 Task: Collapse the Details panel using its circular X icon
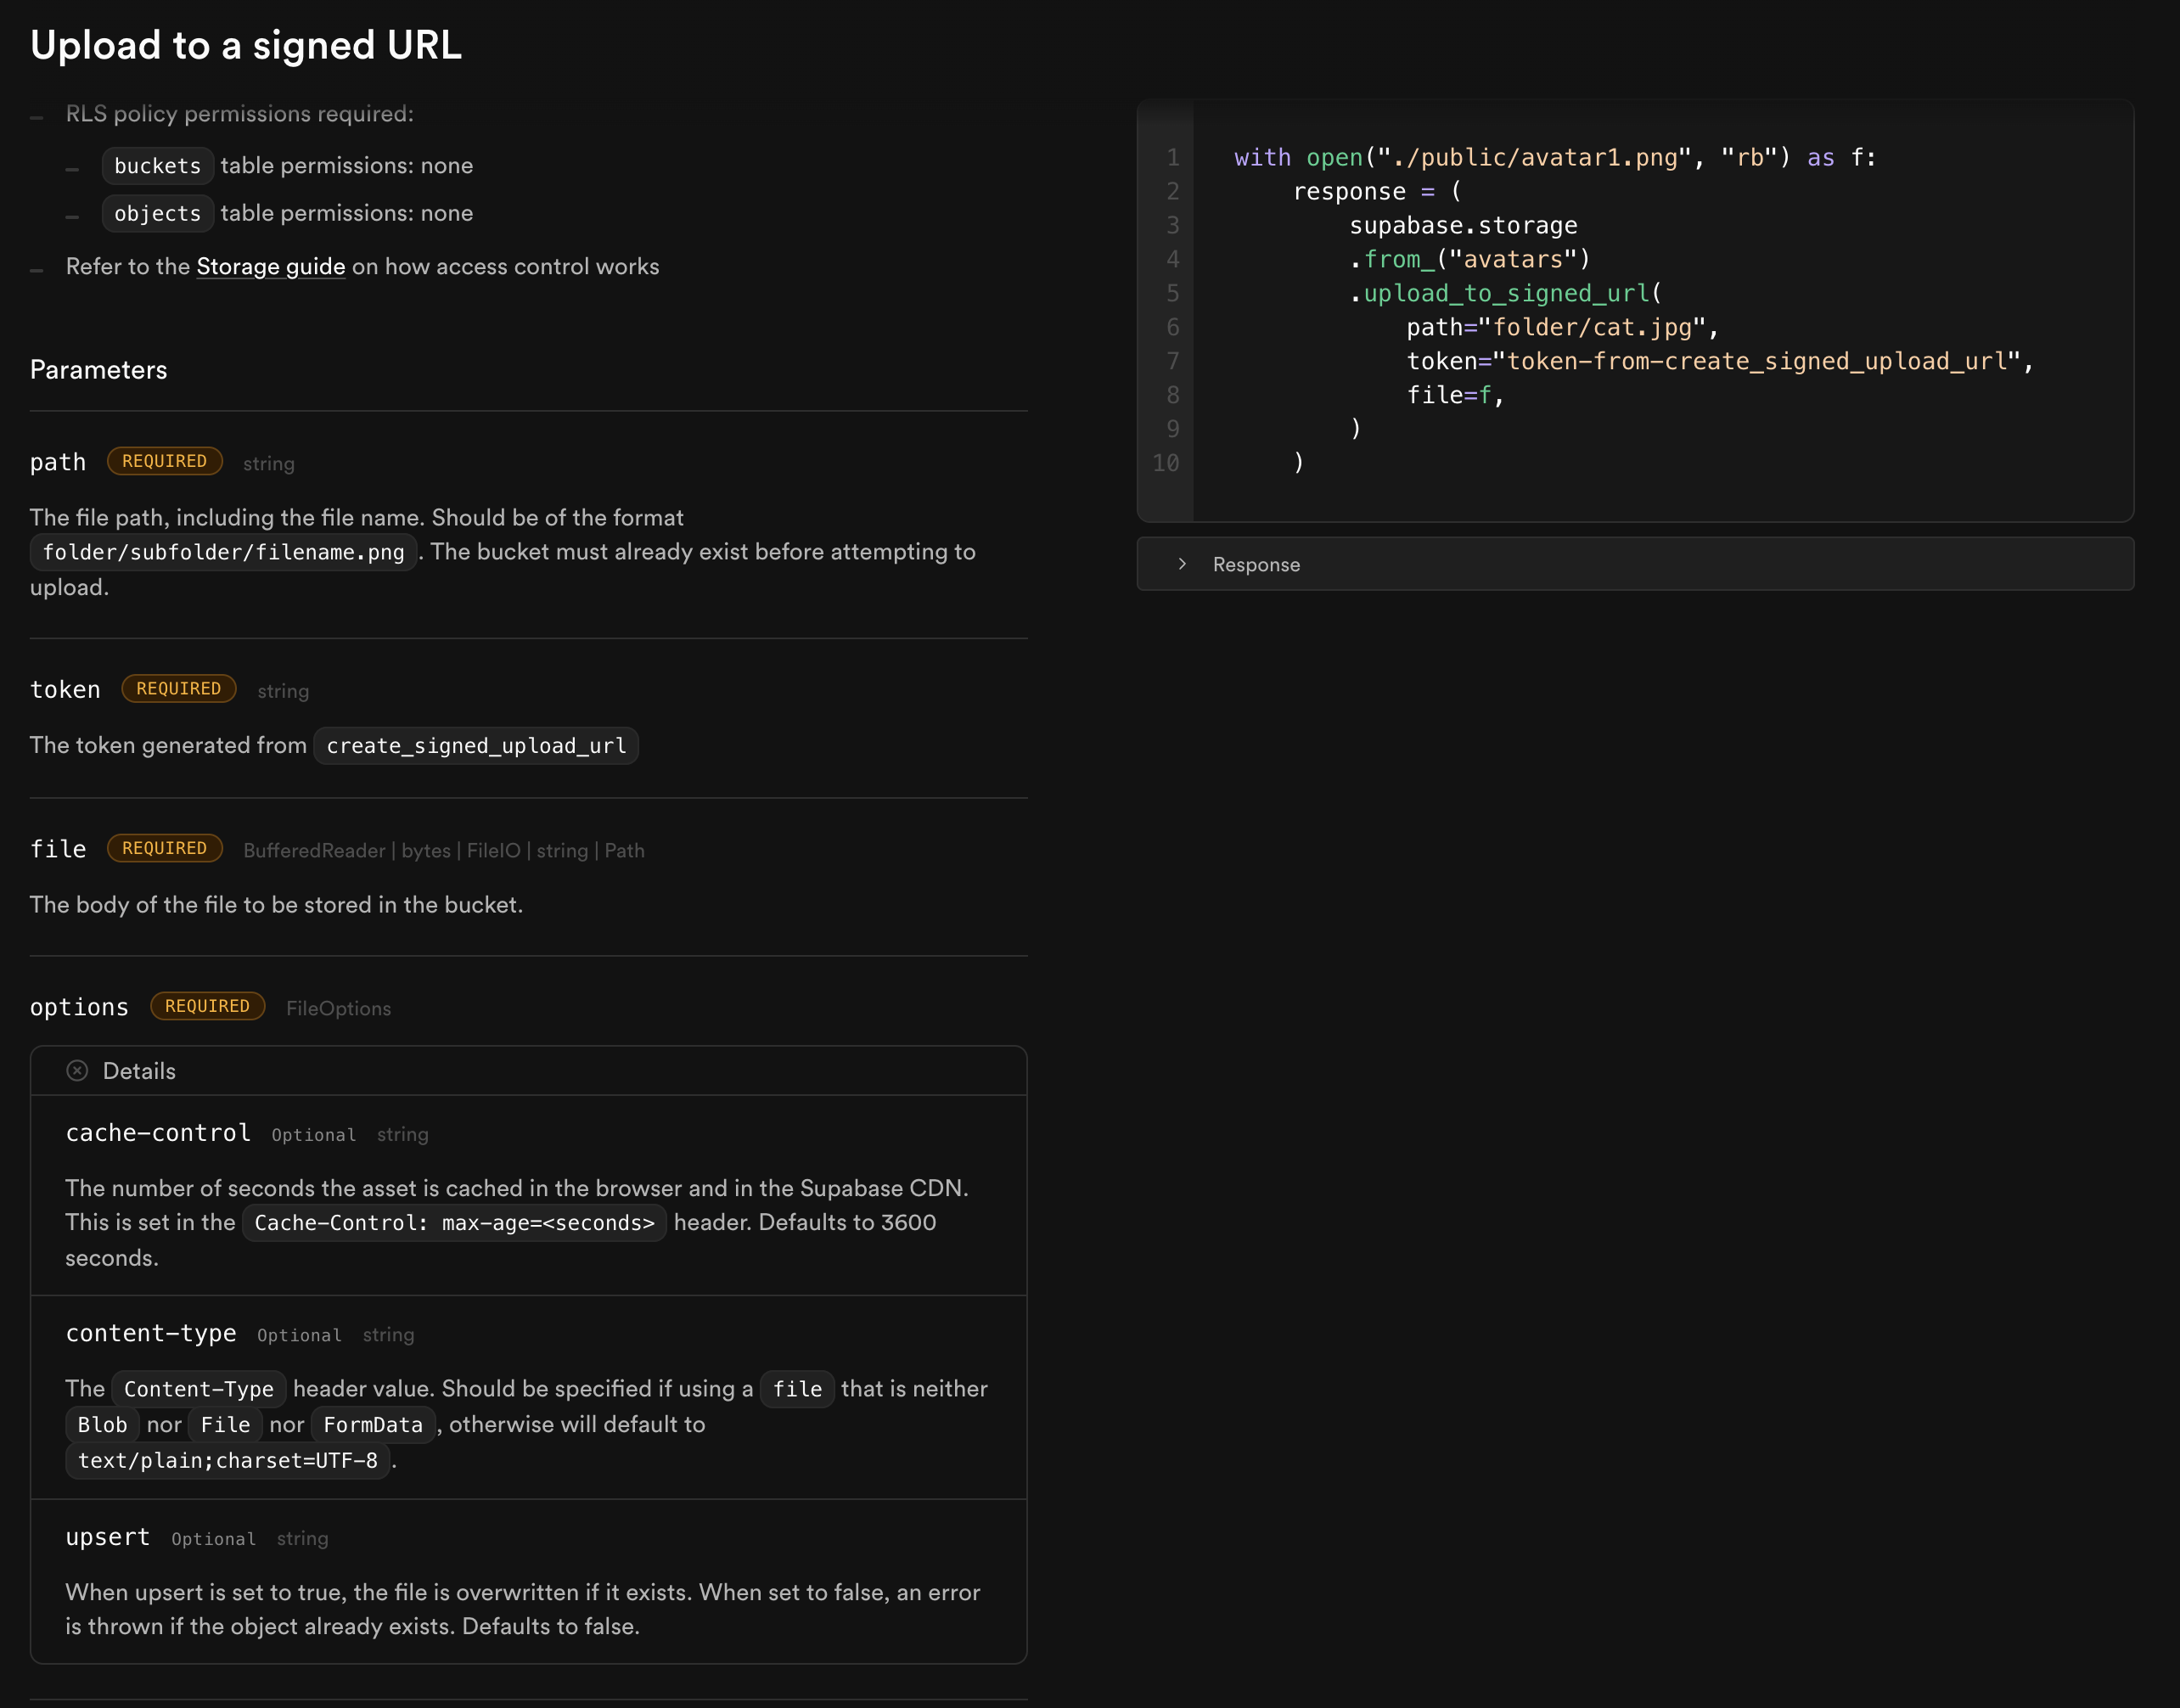click(79, 1070)
